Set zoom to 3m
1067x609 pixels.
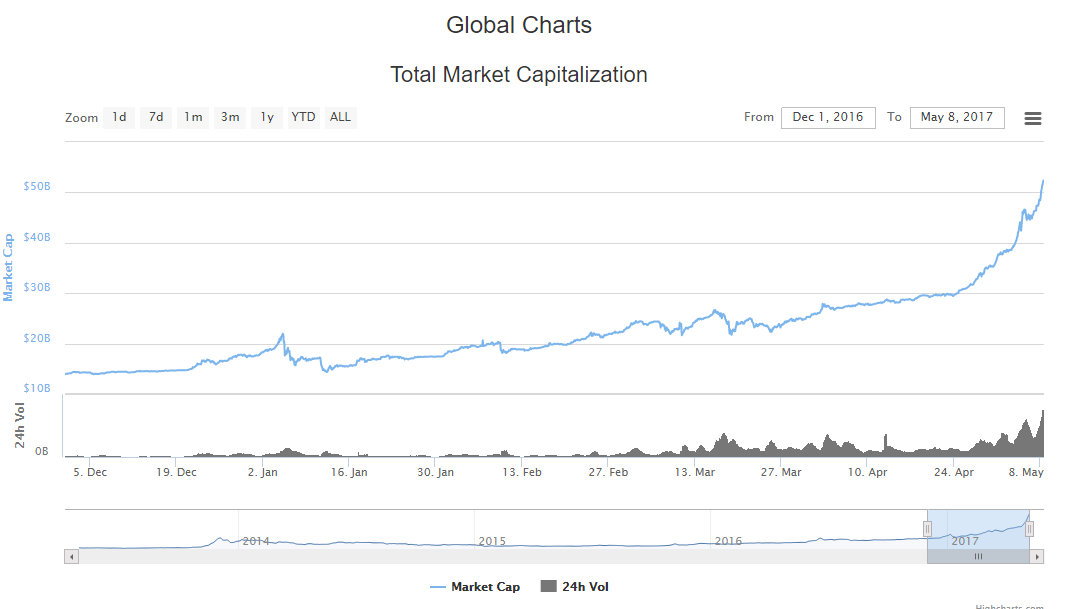230,117
